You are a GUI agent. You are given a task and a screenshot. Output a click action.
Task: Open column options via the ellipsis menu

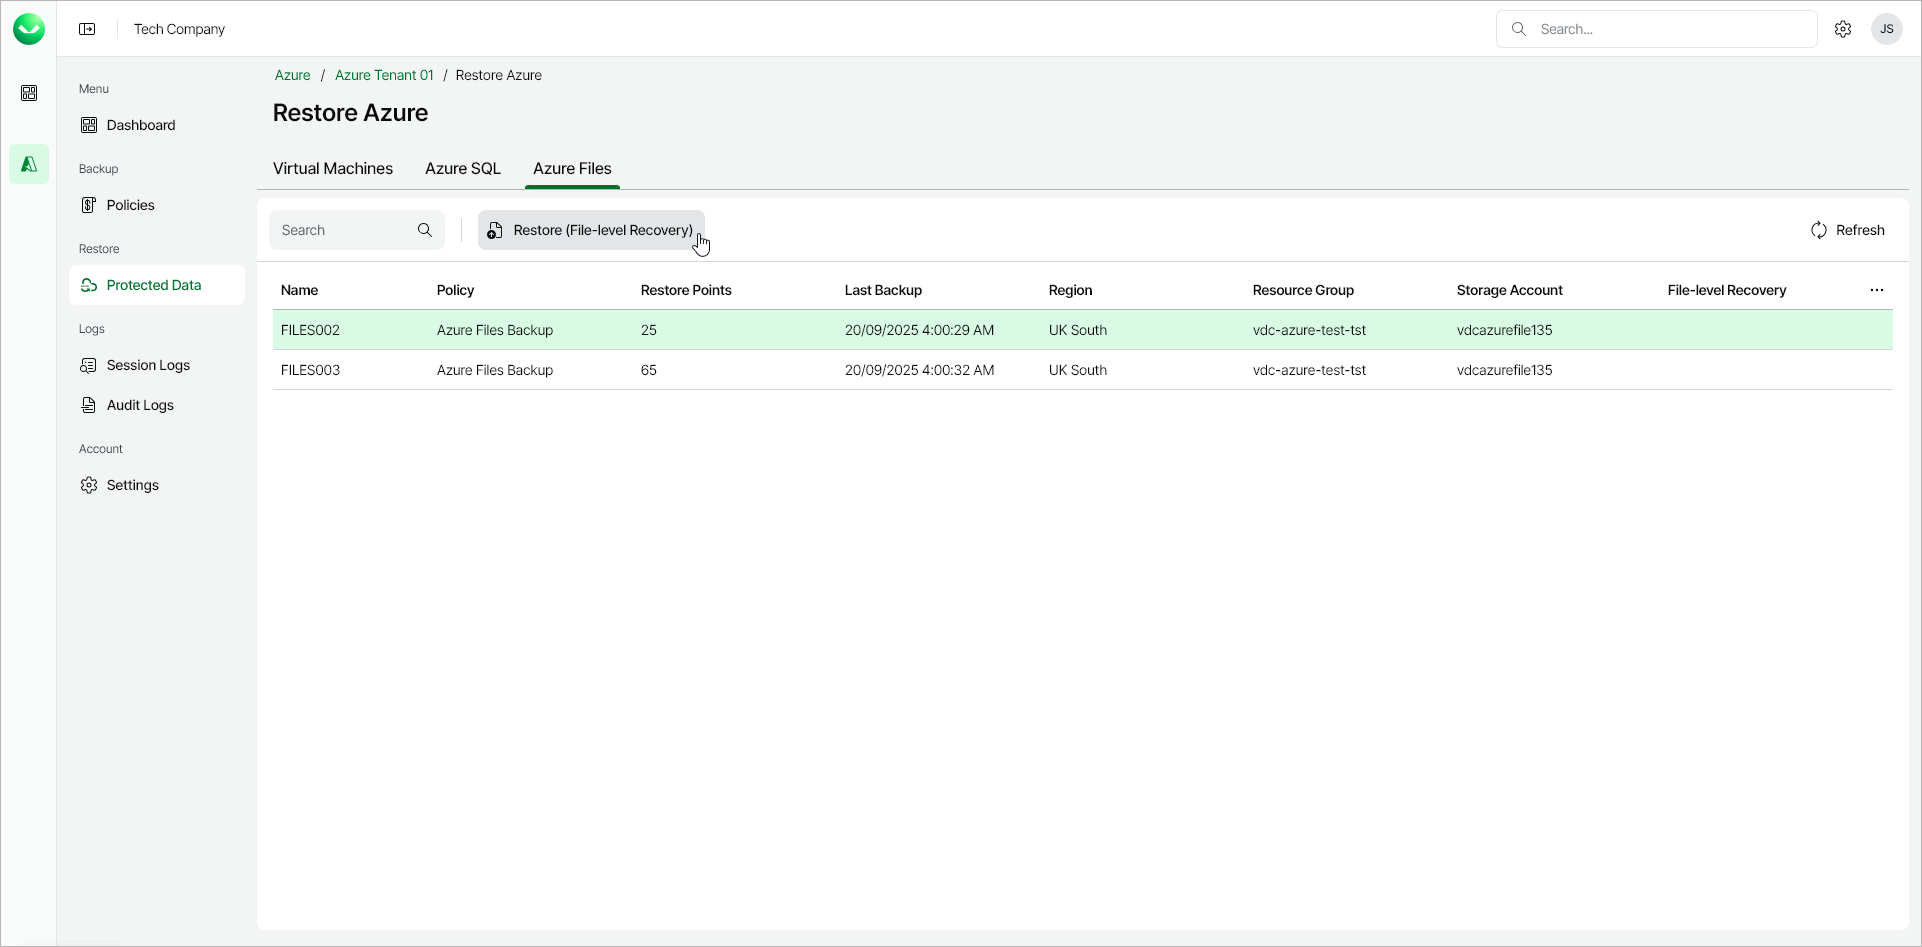point(1876,290)
